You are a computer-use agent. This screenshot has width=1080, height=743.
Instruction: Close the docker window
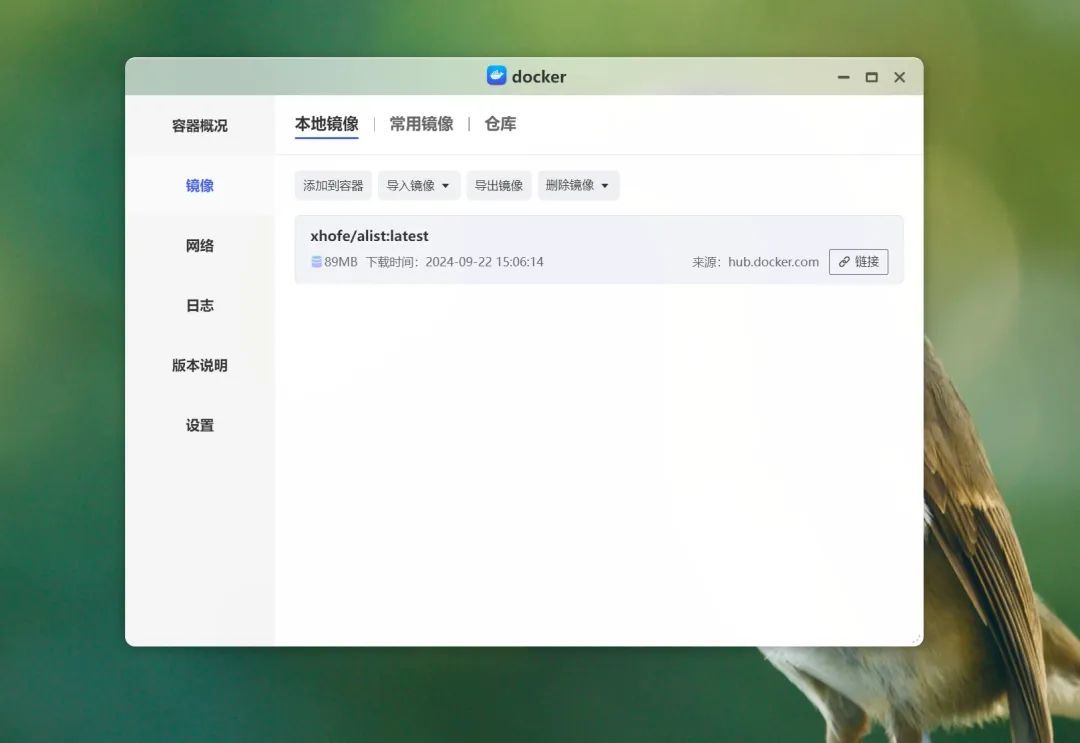pos(900,77)
